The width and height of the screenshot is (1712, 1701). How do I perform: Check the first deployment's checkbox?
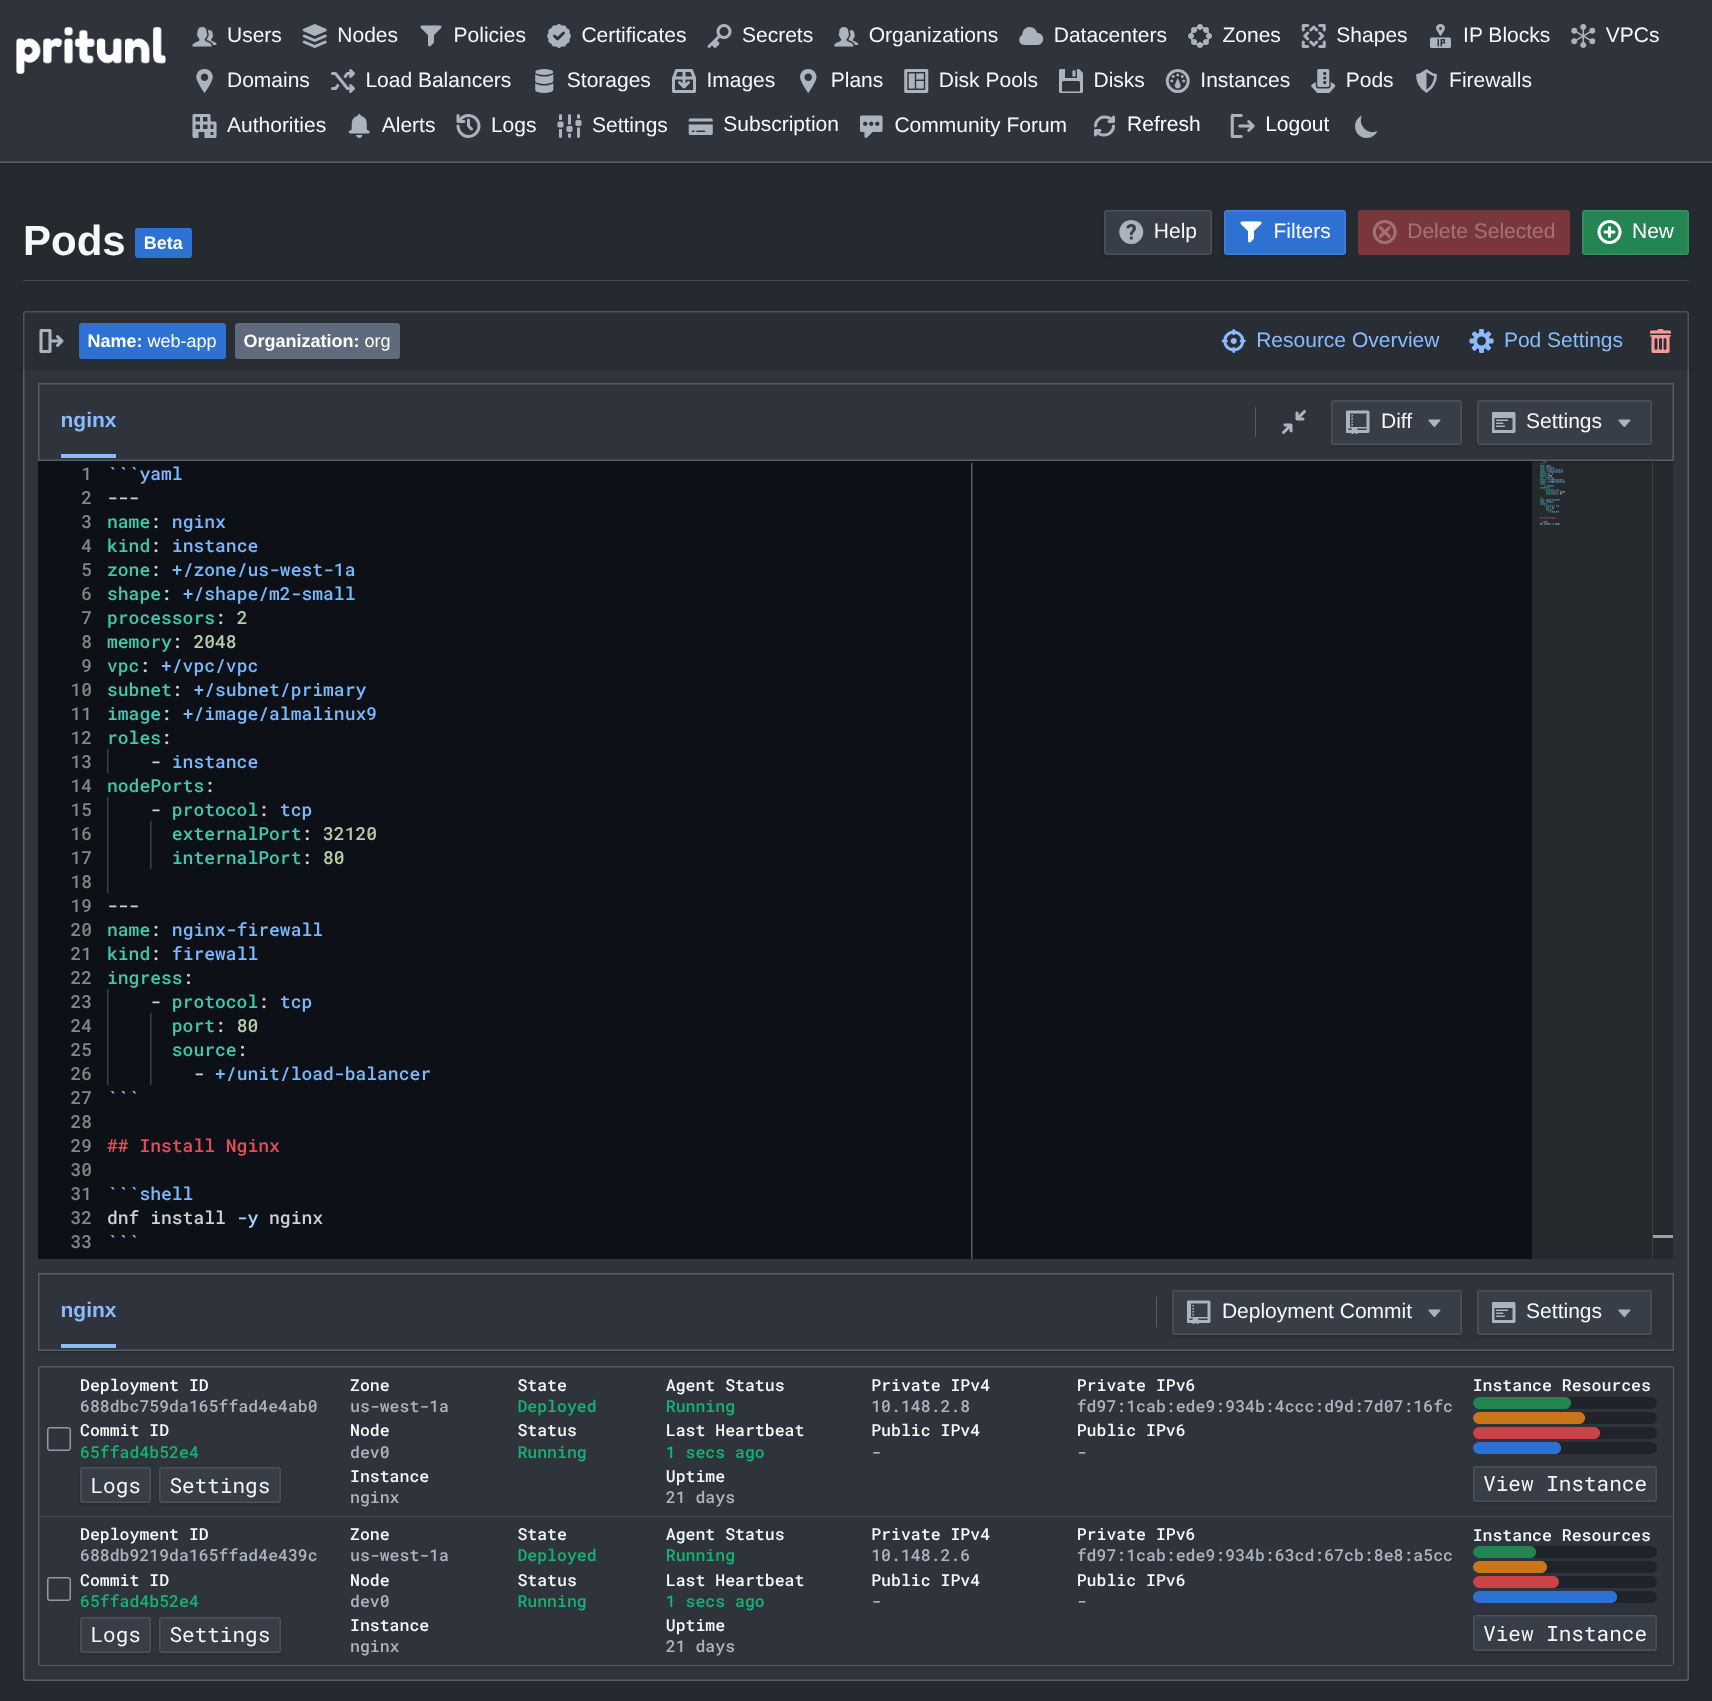[59, 1439]
